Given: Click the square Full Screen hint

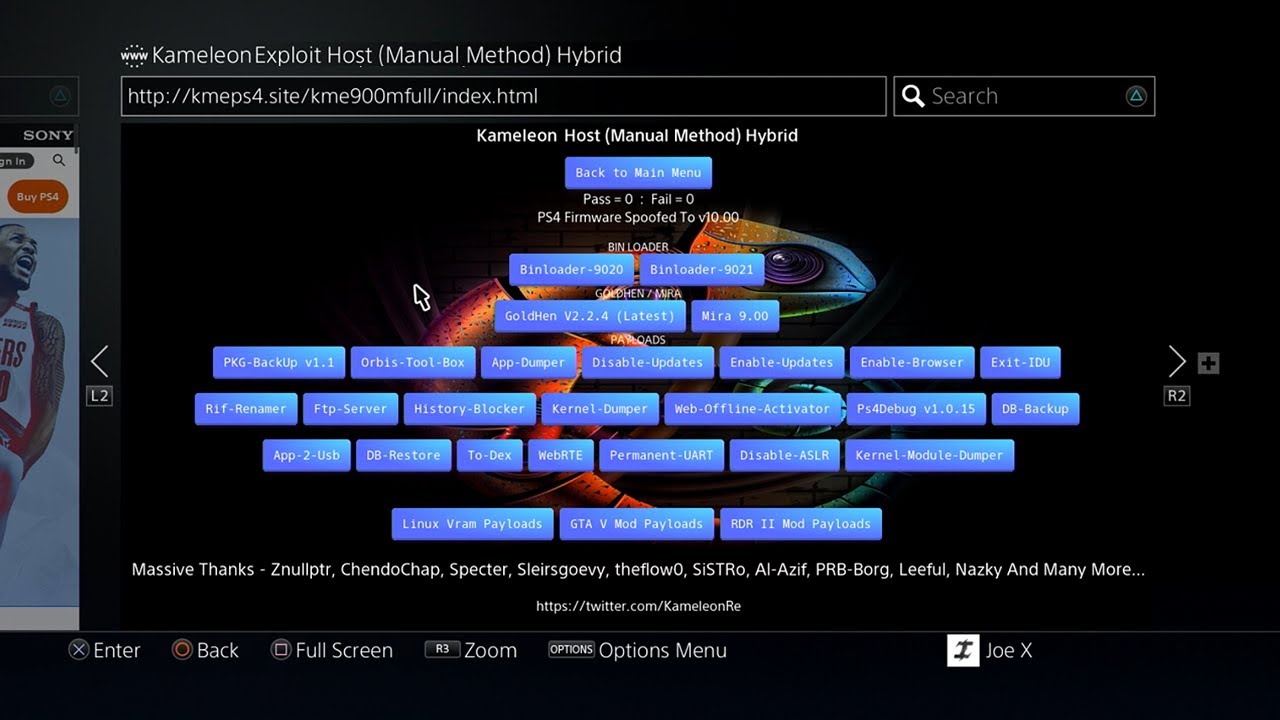Looking at the screenshot, I should coord(332,650).
